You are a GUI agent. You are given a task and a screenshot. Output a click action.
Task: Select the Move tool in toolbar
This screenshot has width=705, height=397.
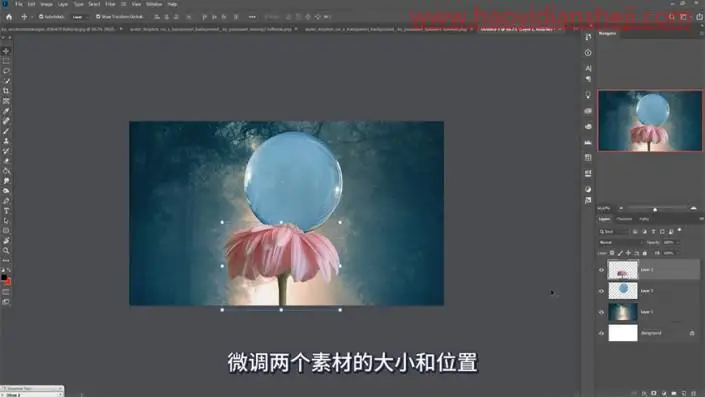(6, 51)
